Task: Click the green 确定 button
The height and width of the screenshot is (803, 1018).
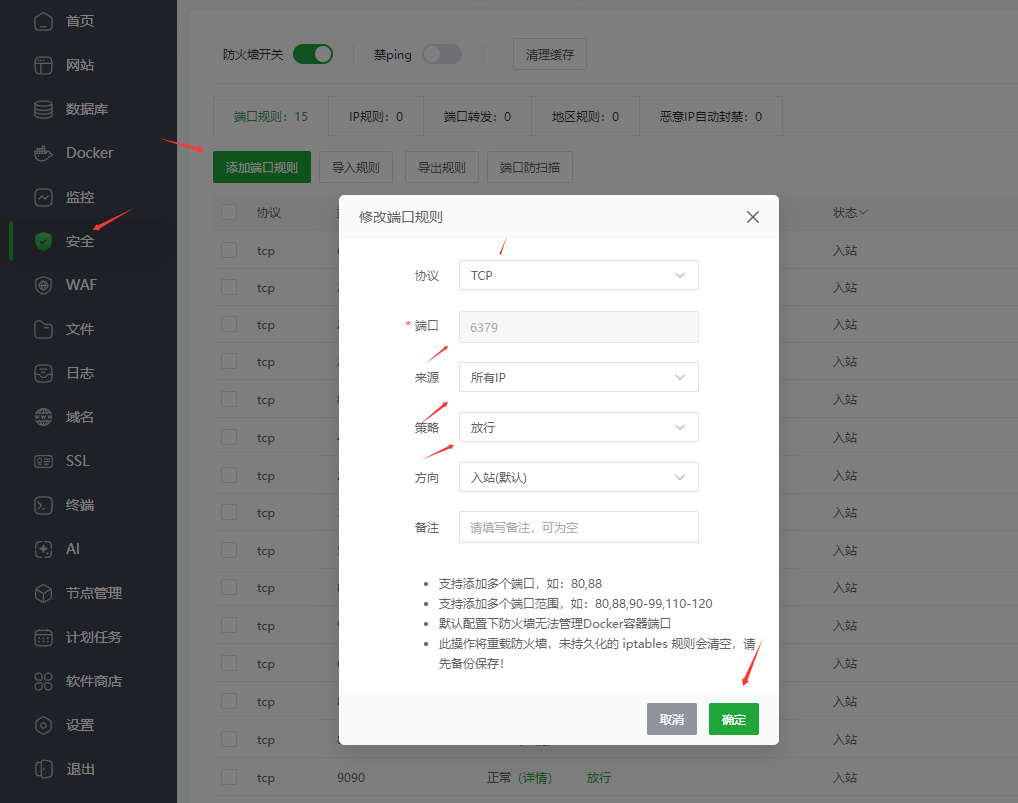Action: click(733, 719)
